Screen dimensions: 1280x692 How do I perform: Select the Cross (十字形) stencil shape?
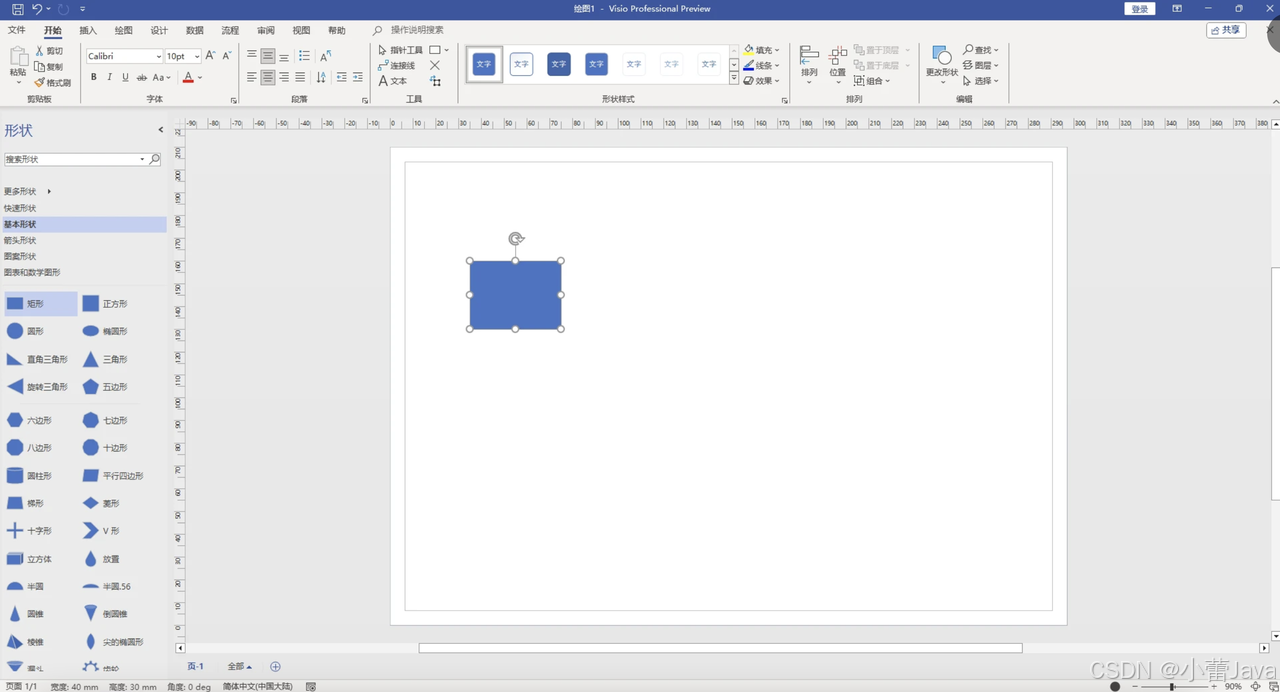pyautogui.click(x=15, y=531)
